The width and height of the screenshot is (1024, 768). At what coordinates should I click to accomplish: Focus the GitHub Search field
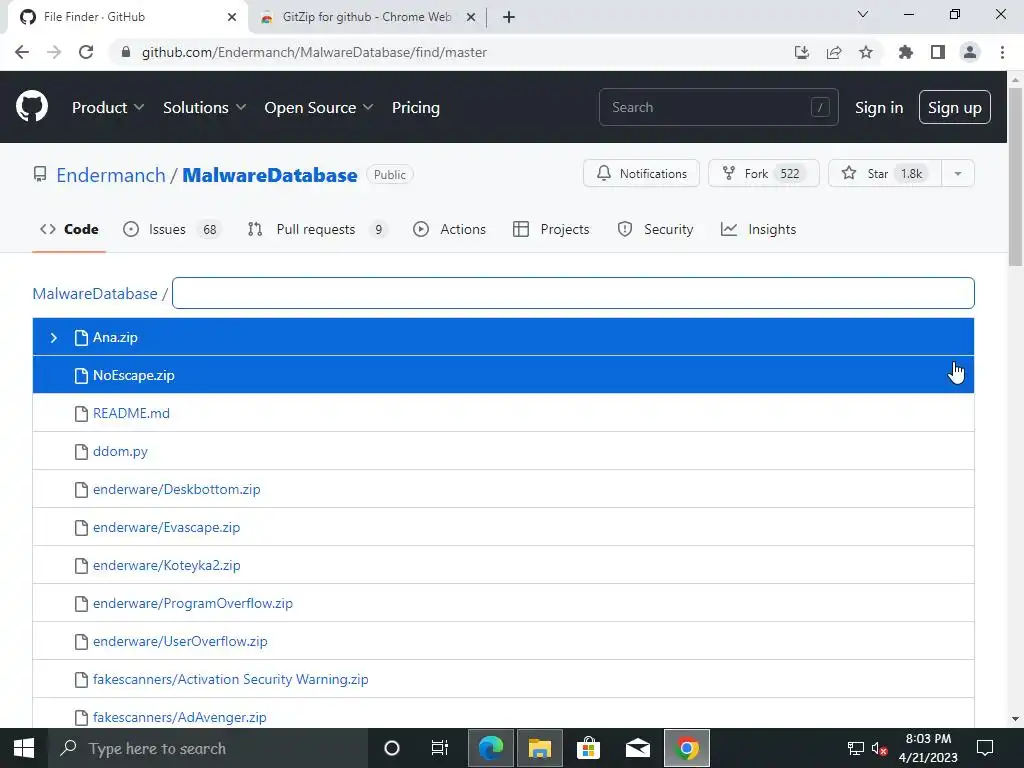718,107
